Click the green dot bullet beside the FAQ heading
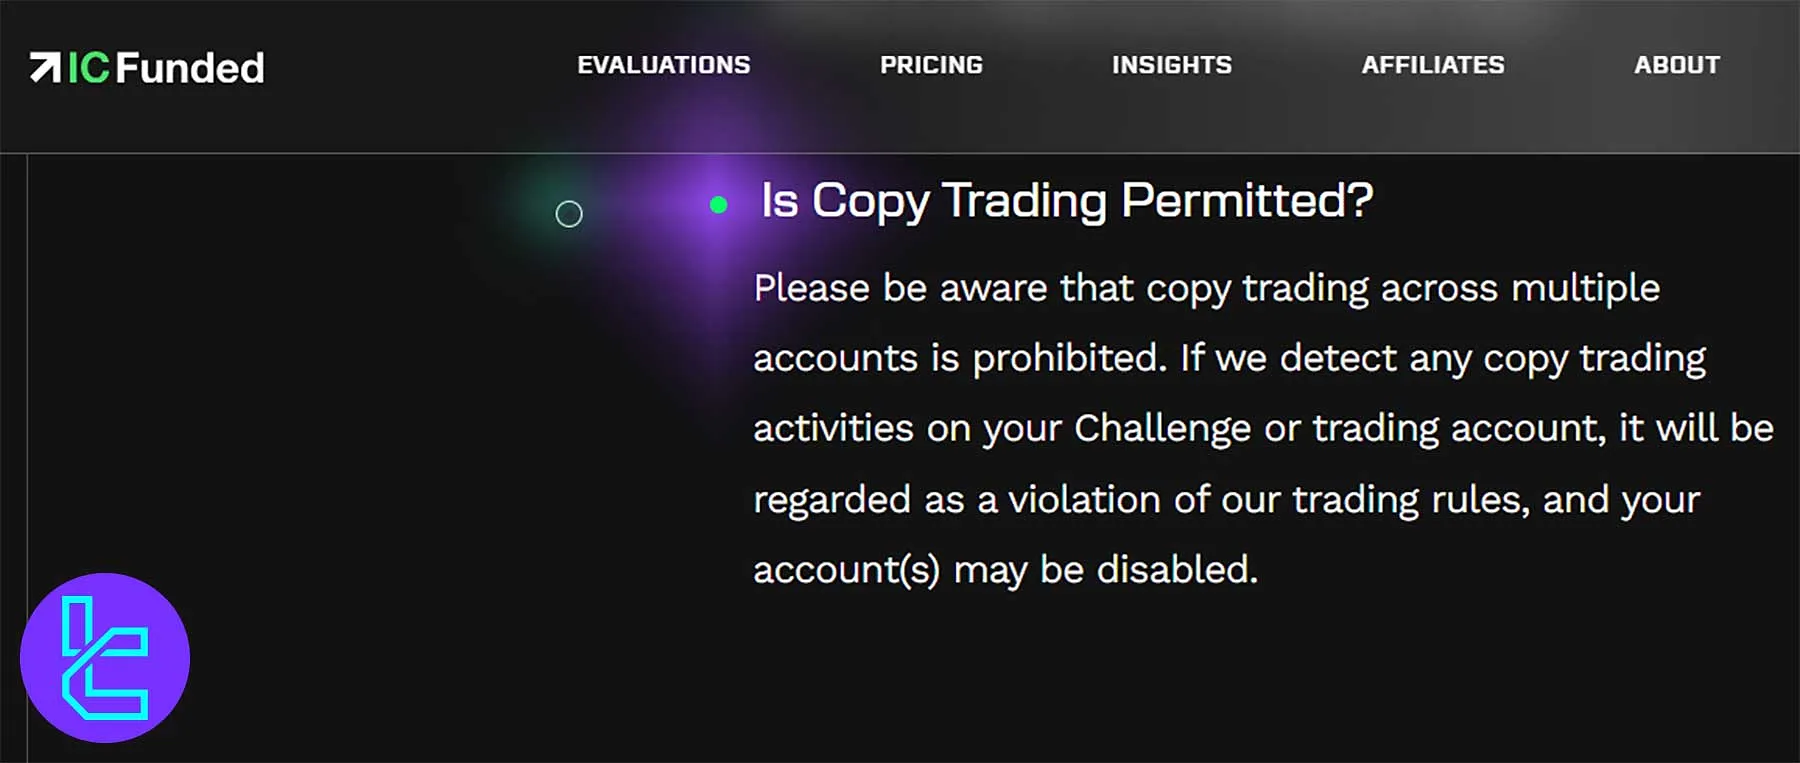The width and height of the screenshot is (1800, 763). click(717, 204)
